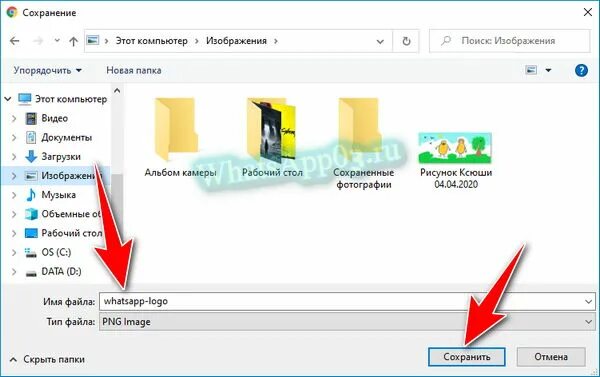
Task: Expand chevron after 'Изображения' in address bar
Action: point(276,41)
